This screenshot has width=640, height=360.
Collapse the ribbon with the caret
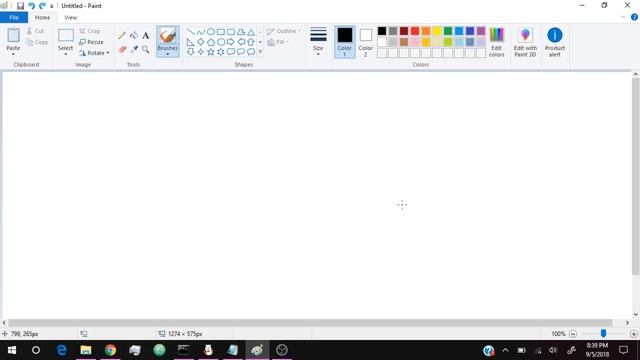(x=623, y=17)
